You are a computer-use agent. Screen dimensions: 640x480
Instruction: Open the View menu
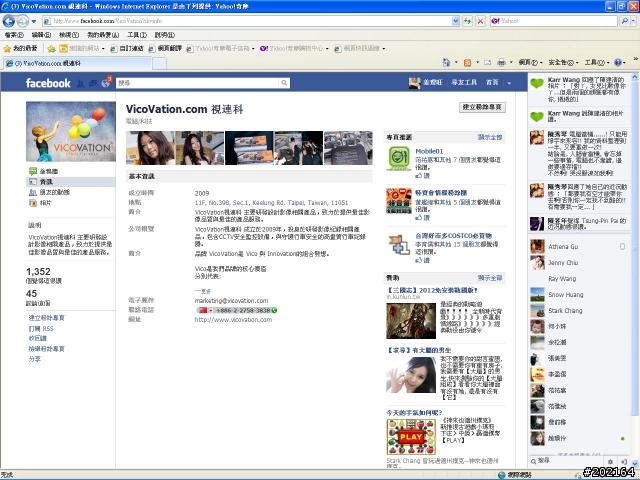69,35
